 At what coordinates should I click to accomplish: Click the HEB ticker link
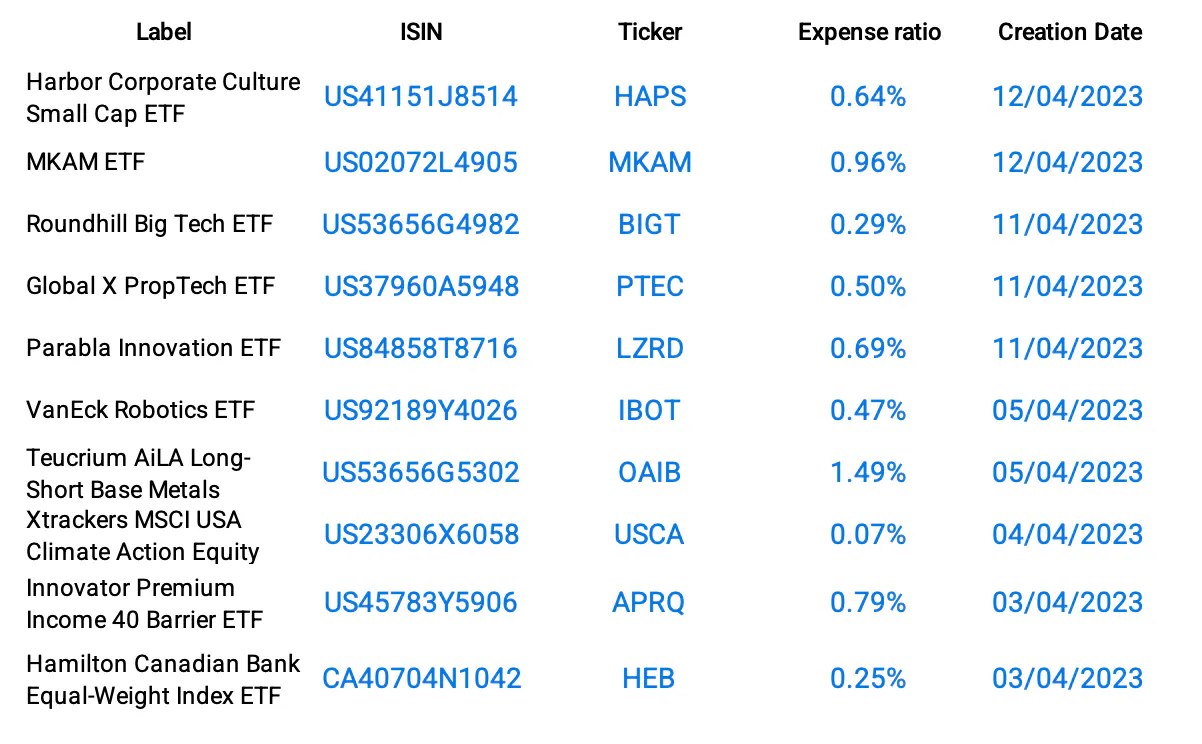pyautogui.click(x=649, y=678)
